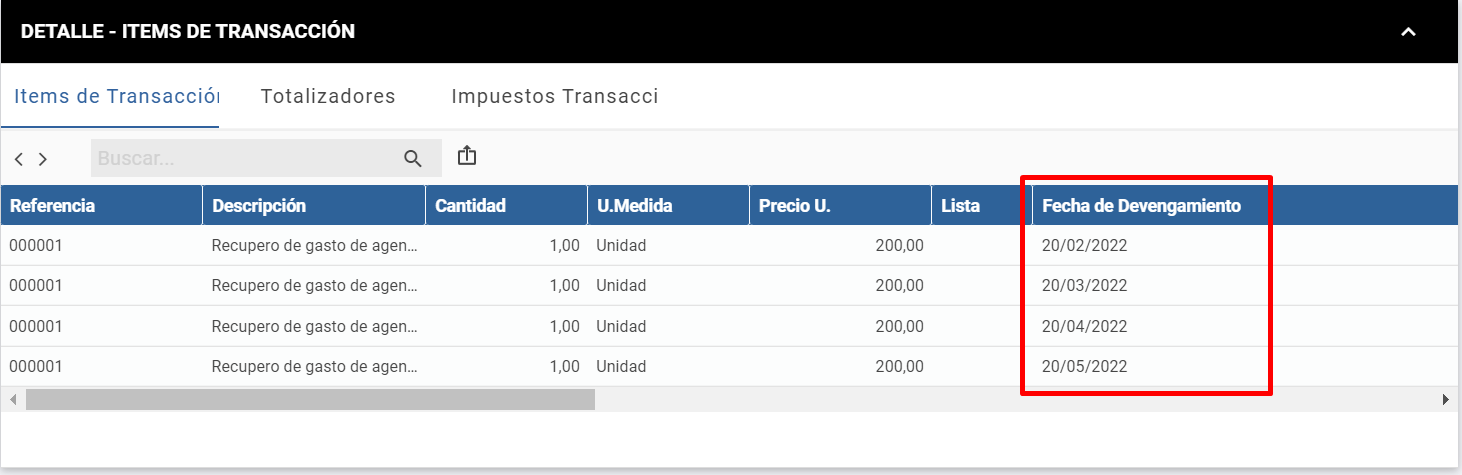Click the horizontal scrollbar left arrow
This screenshot has width=1462, height=475.
tap(12, 399)
